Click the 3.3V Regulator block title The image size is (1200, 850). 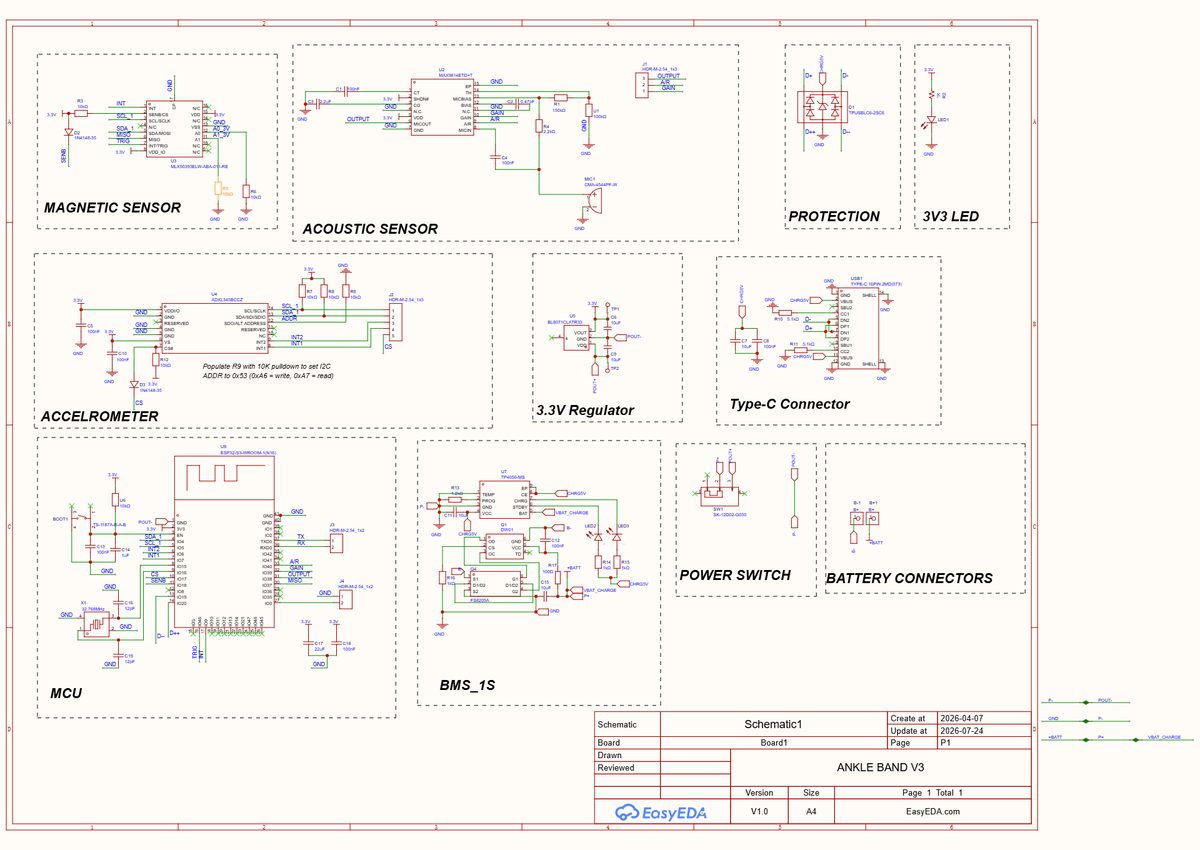pos(585,410)
